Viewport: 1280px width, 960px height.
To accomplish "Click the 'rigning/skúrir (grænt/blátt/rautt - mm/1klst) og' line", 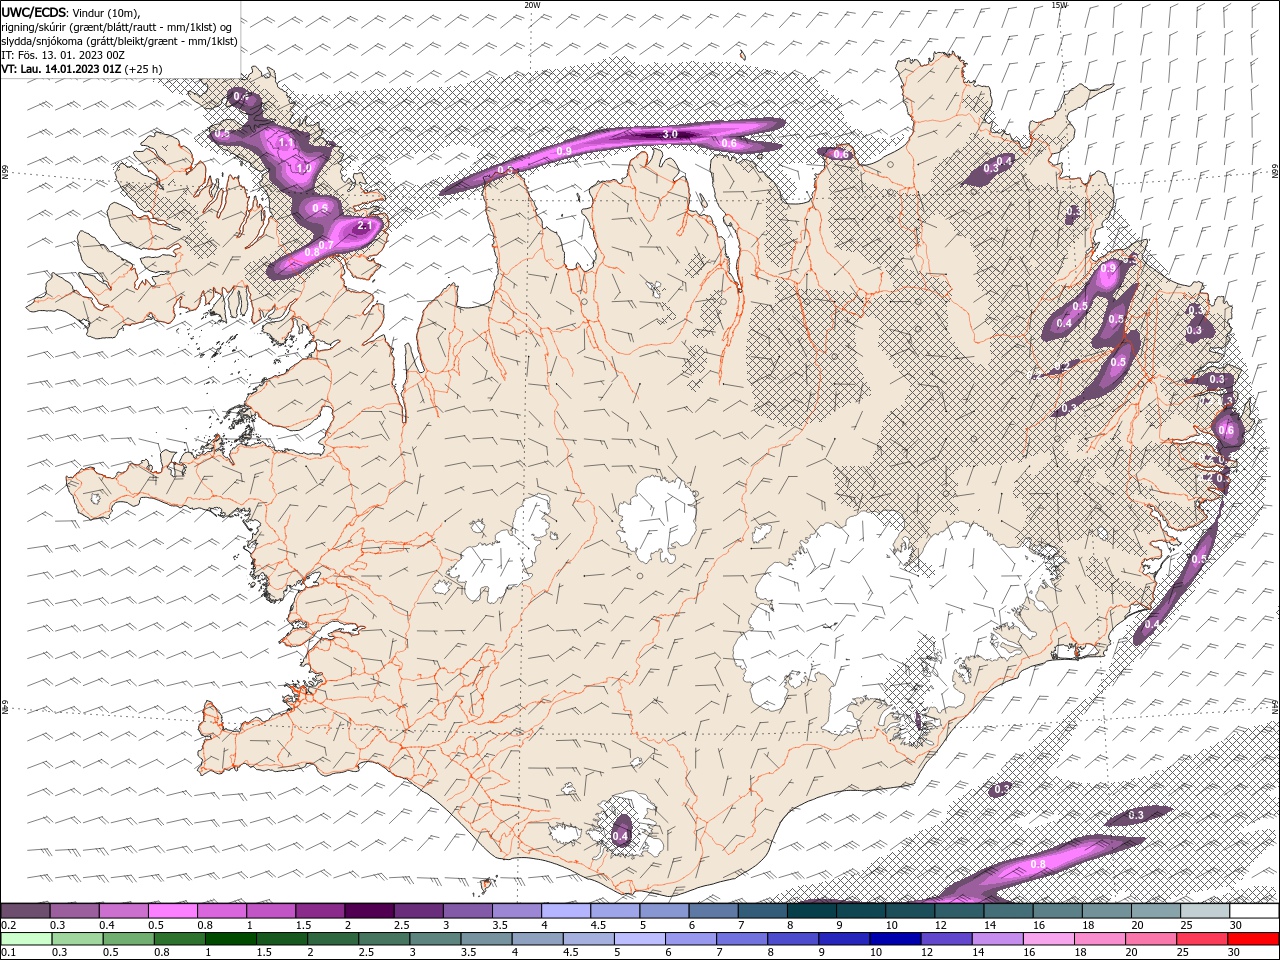I will tap(117, 27).
